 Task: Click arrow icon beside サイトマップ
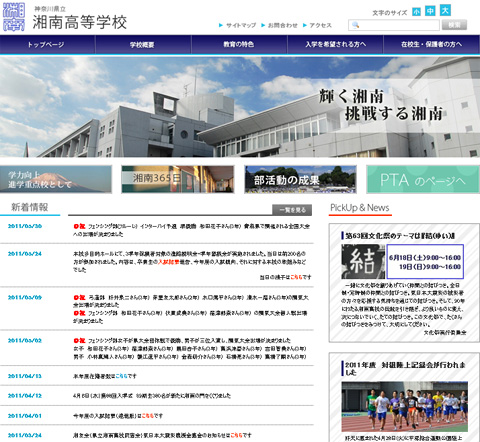tap(221, 25)
